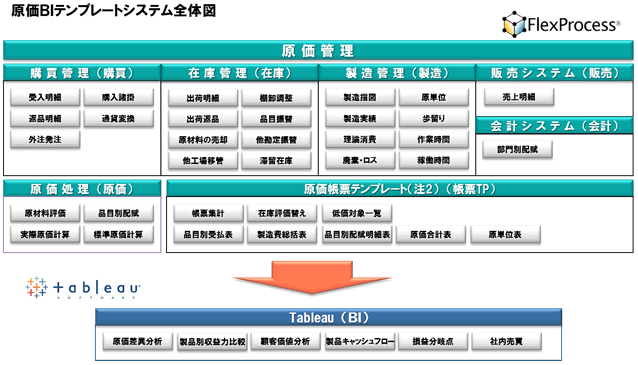The height and width of the screenshot is (365, 638).
Task: Click the FlexProcess cube logo
Action: coord(514,24)
